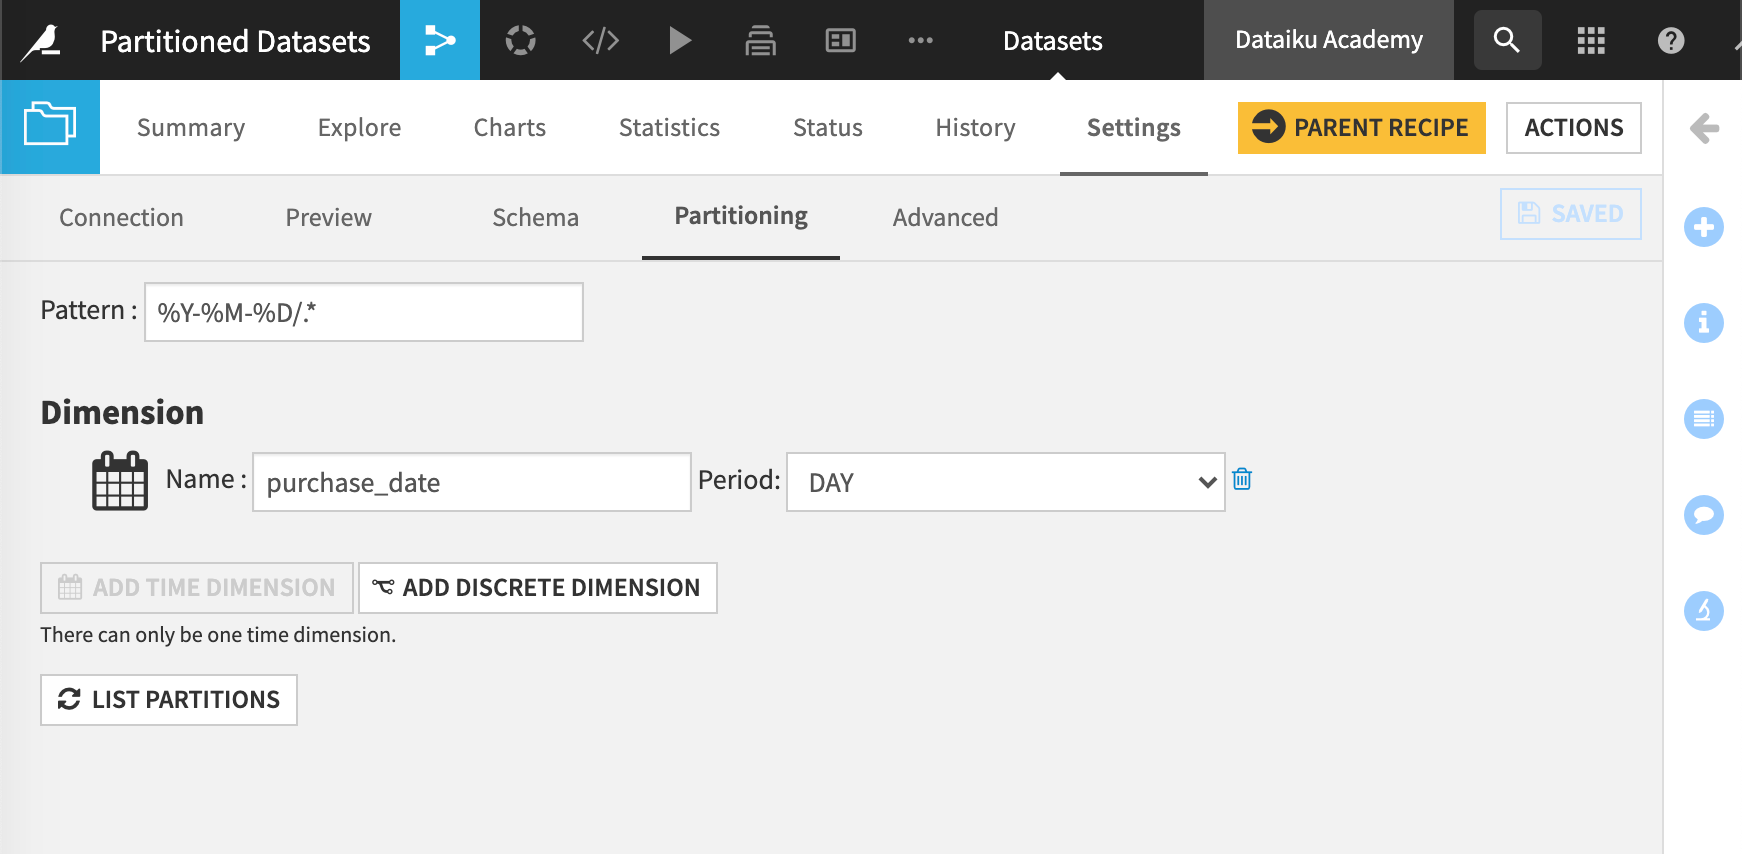The height and width of the screenshot is (854, 1742).
Task: Click the search magnifier icon
Action: (x=1507, y=40)
